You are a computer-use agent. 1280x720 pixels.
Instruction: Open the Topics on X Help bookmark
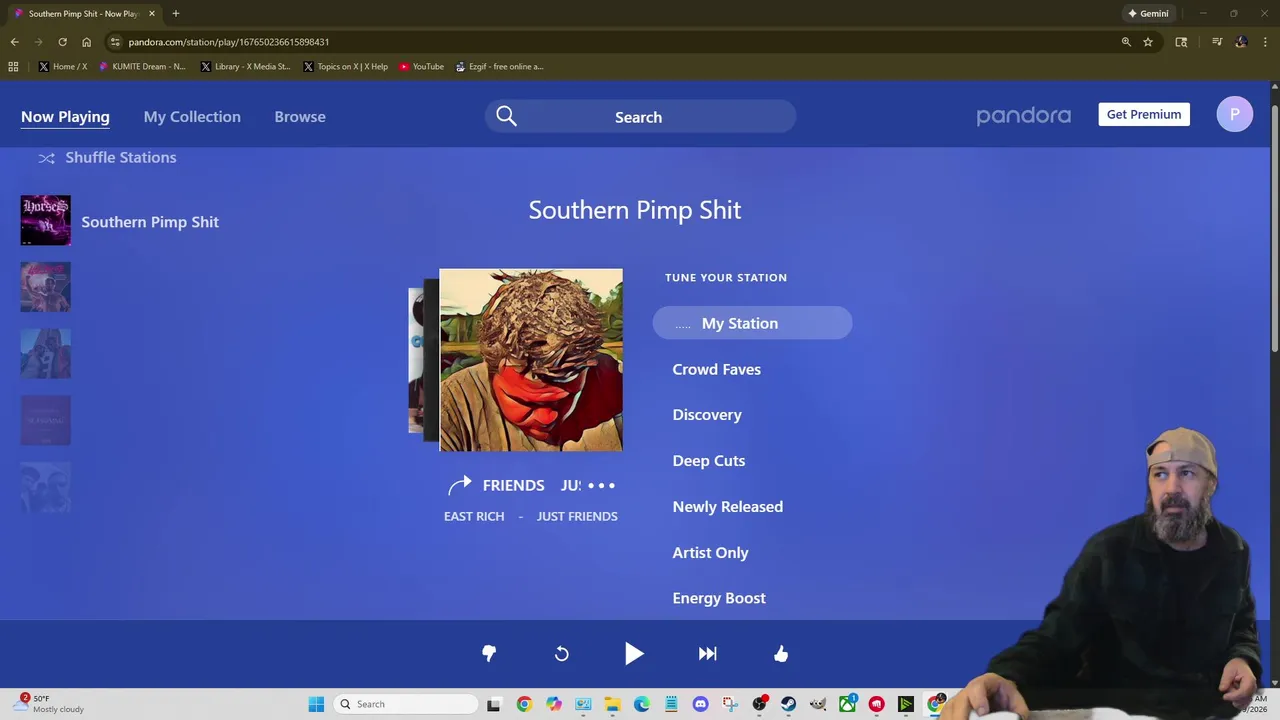click(x=345, y=67)
